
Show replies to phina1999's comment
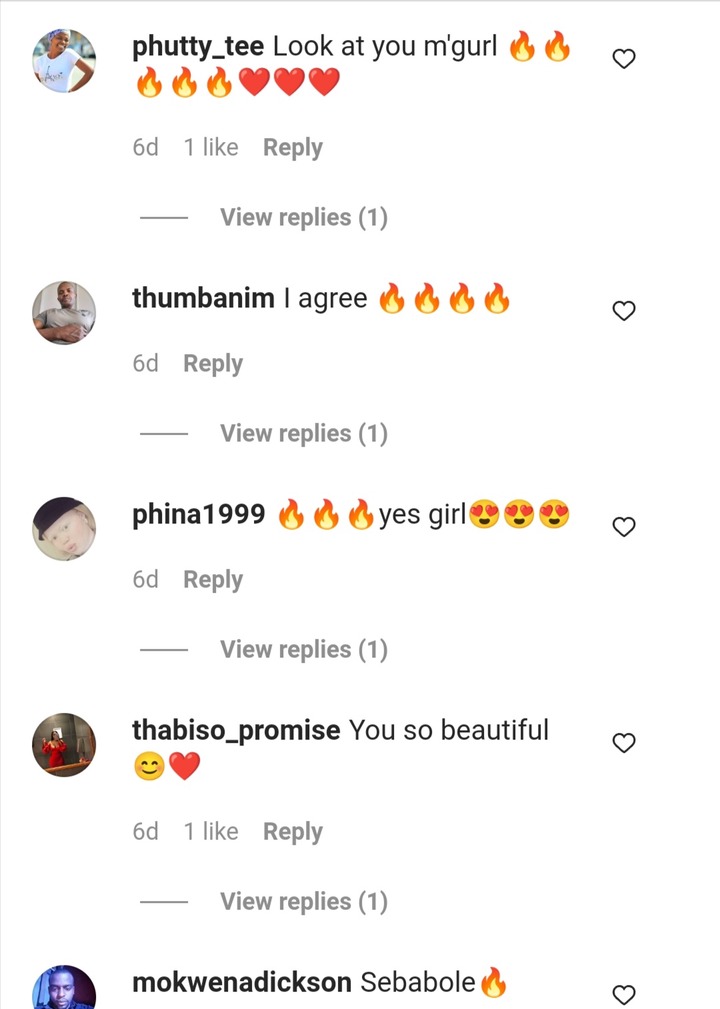[x=304, y=650]
